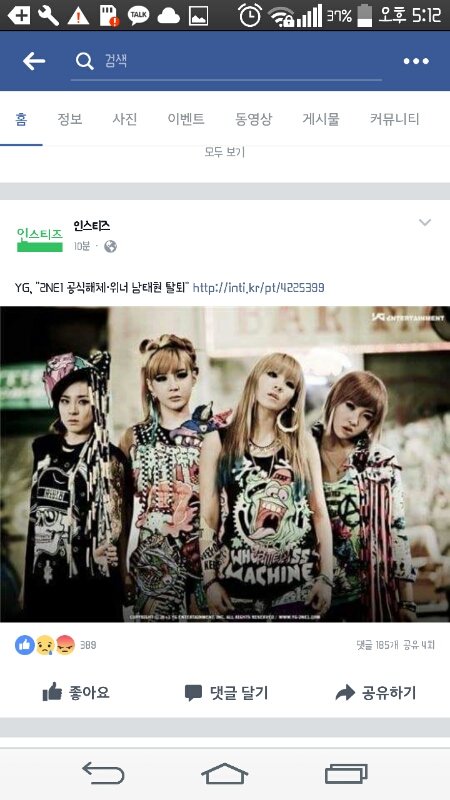Viewport: 450px width, 800px height.
Task: Like the post with 좋아요
Action: [76, 693]
